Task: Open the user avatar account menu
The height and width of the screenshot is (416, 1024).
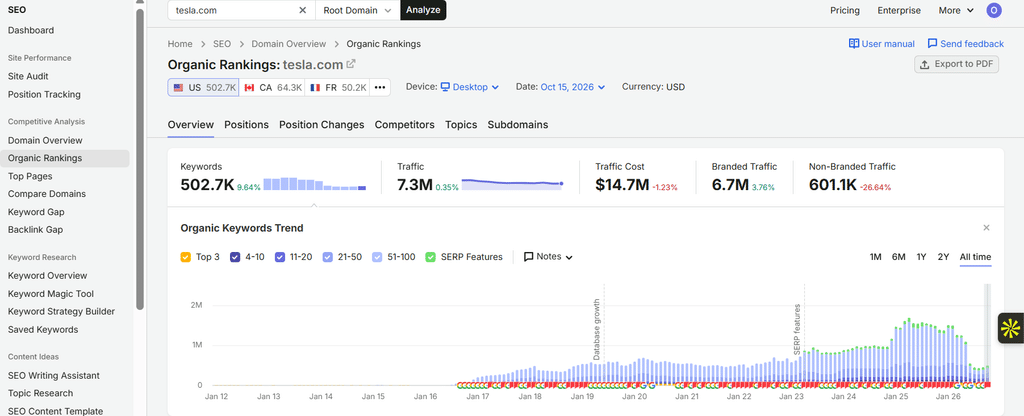Action: click(994, 10)
